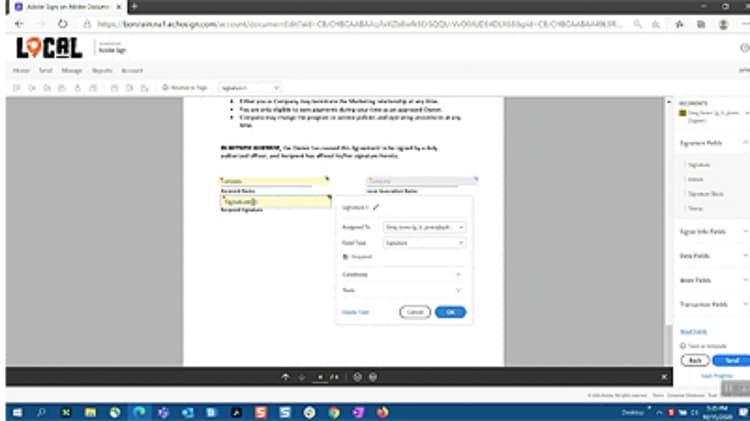Go to previous page with up arrow
750x421 pixels.
[x=285, y=377]
